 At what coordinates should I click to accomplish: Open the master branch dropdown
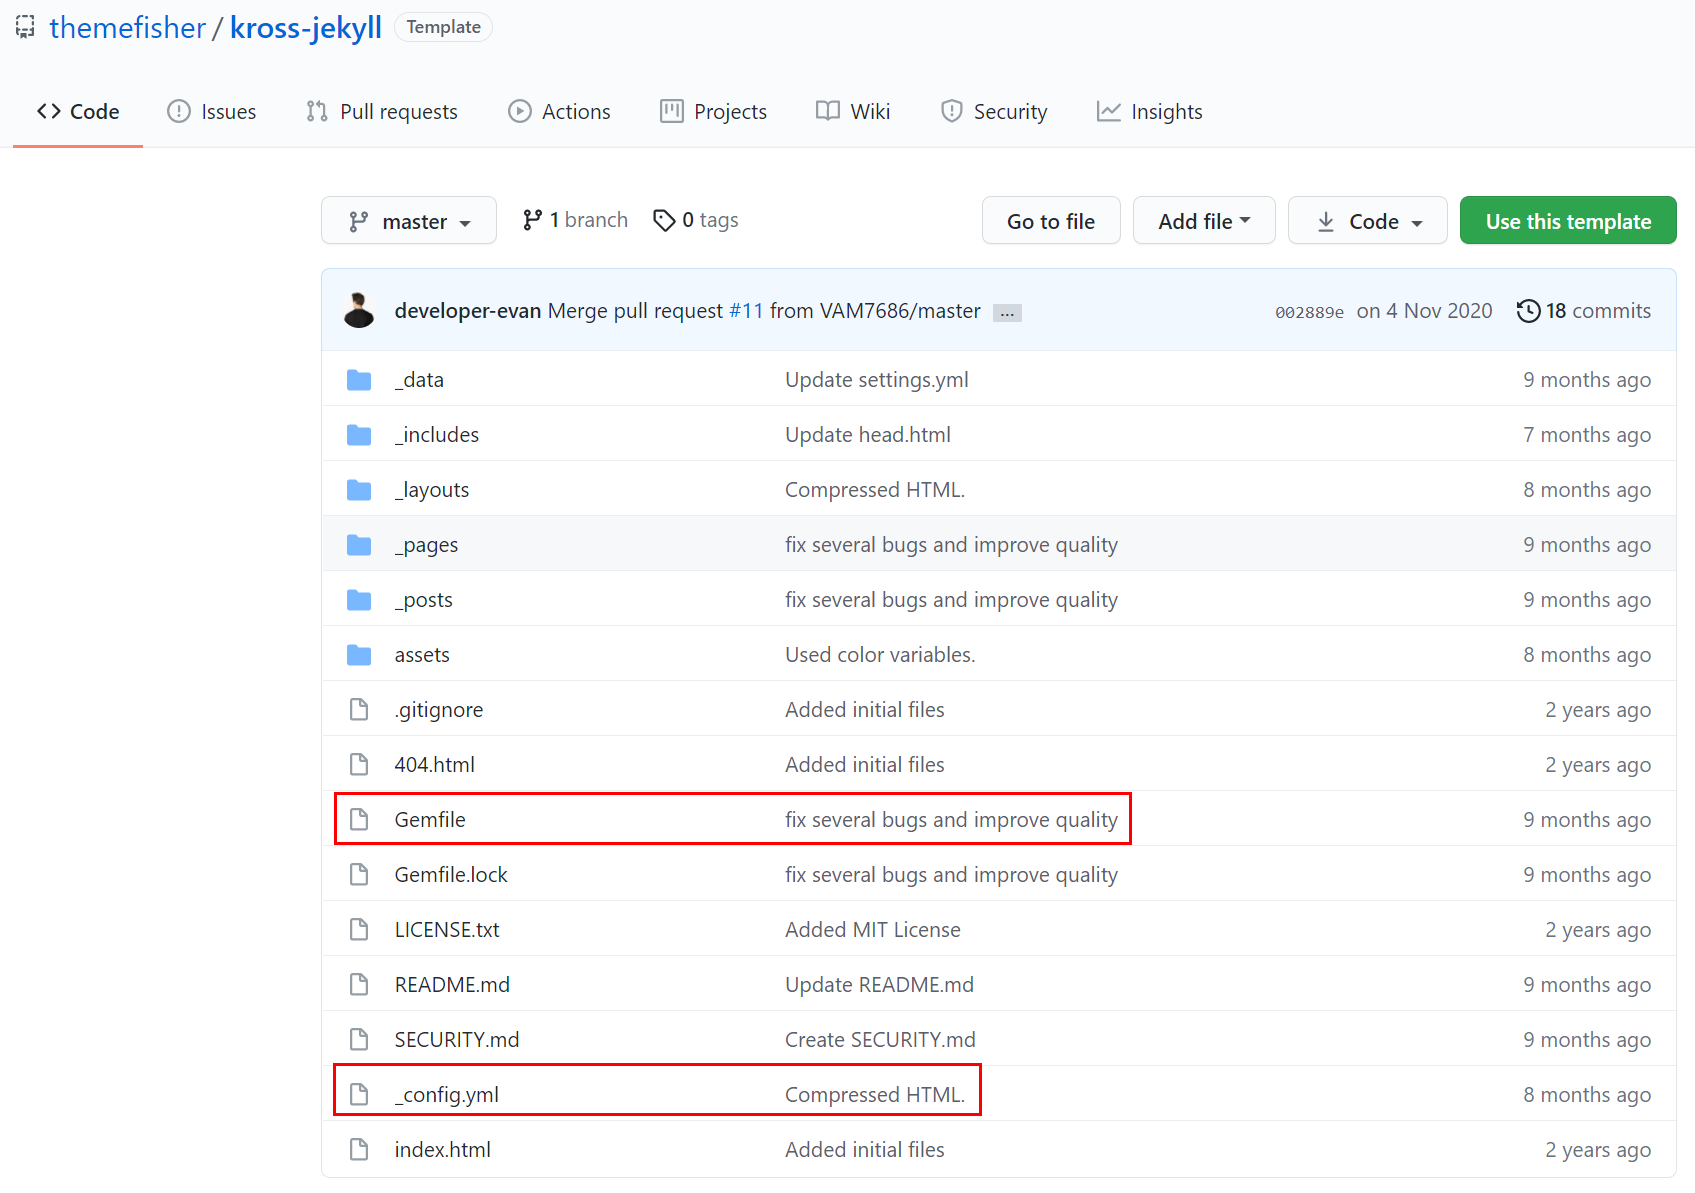tap(409, 221)
